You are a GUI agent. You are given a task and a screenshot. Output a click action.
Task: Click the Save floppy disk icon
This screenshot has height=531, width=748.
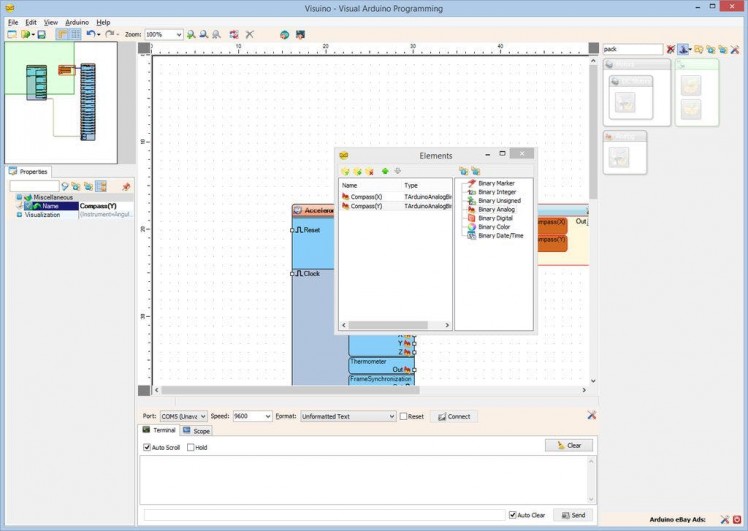pyautogui.click(x=42, y=34)
